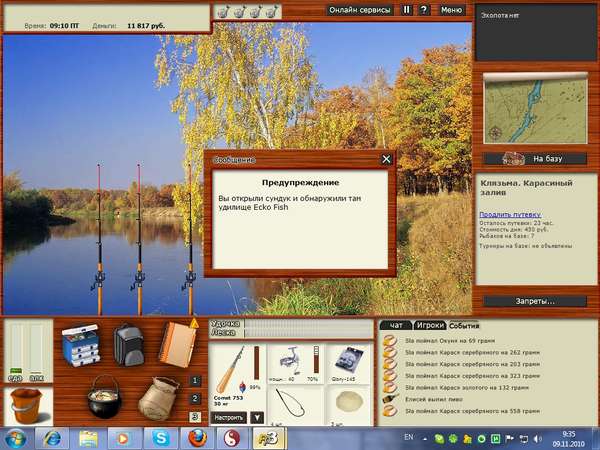Select the spinning reel slot
Image resolution: width=600 pixels, height=450 pixels.
[295, 364]
